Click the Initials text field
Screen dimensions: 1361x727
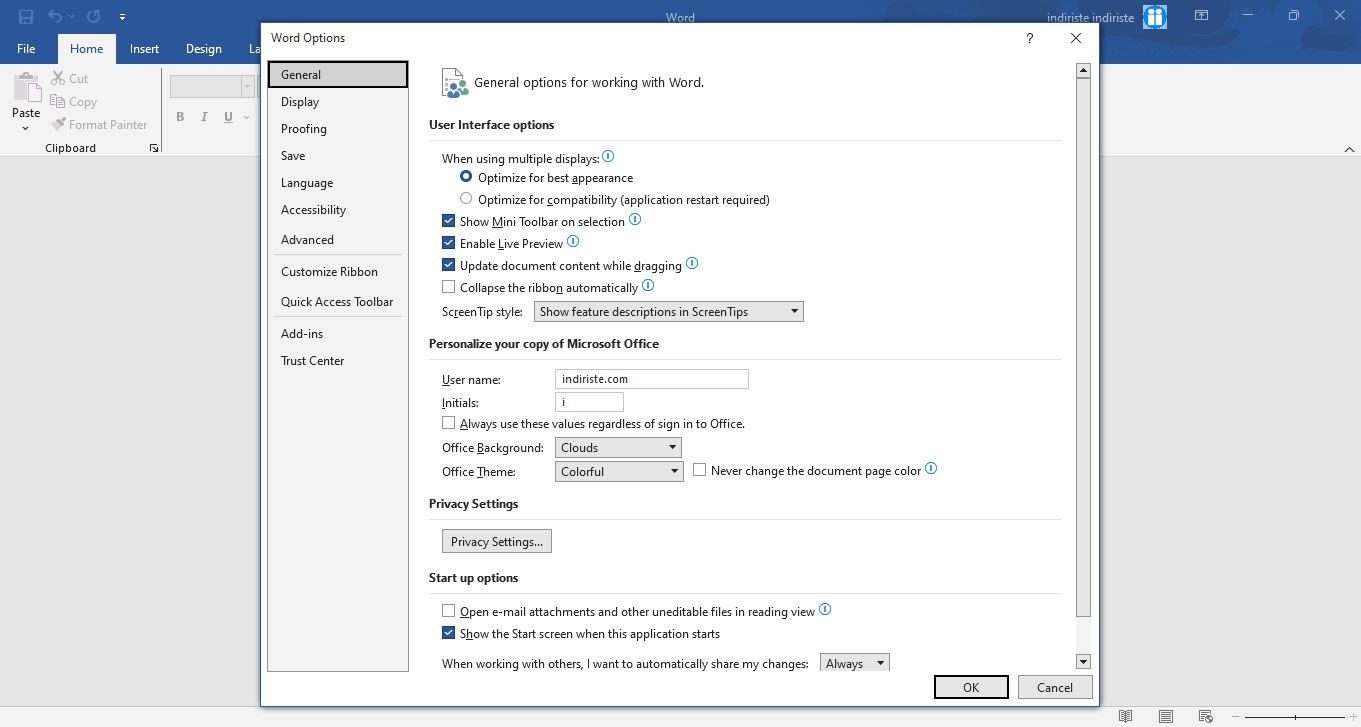point(589,402)
